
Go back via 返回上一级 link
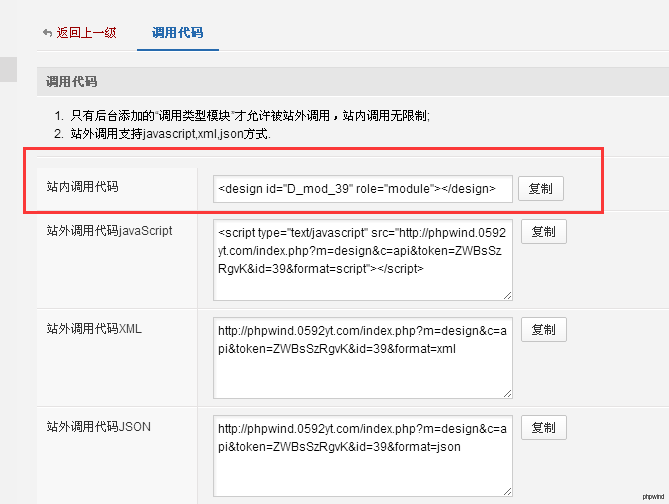pos(85,33)
